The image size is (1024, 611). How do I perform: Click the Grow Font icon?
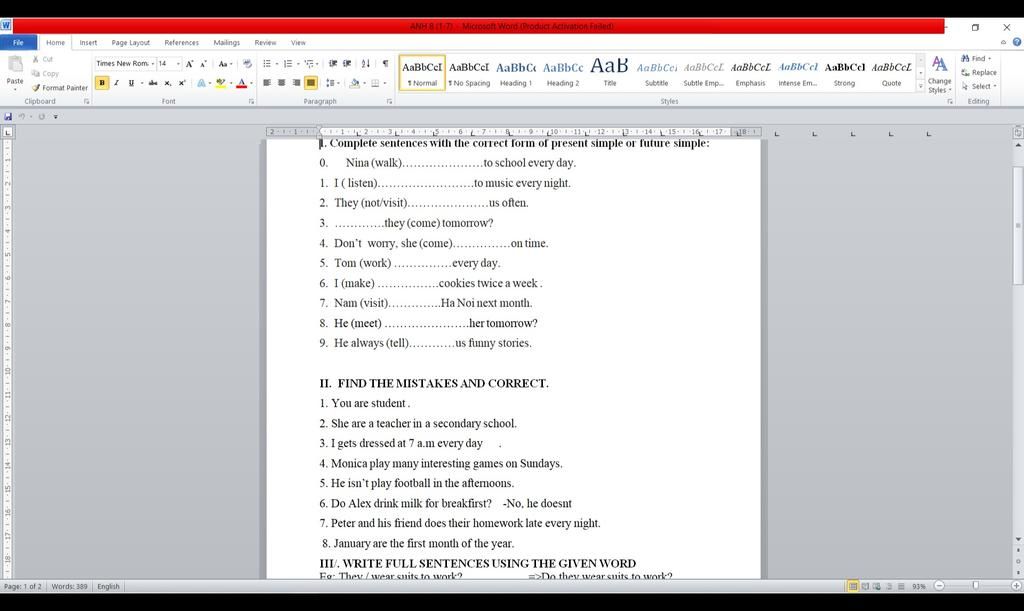click(x=189, y=63)
